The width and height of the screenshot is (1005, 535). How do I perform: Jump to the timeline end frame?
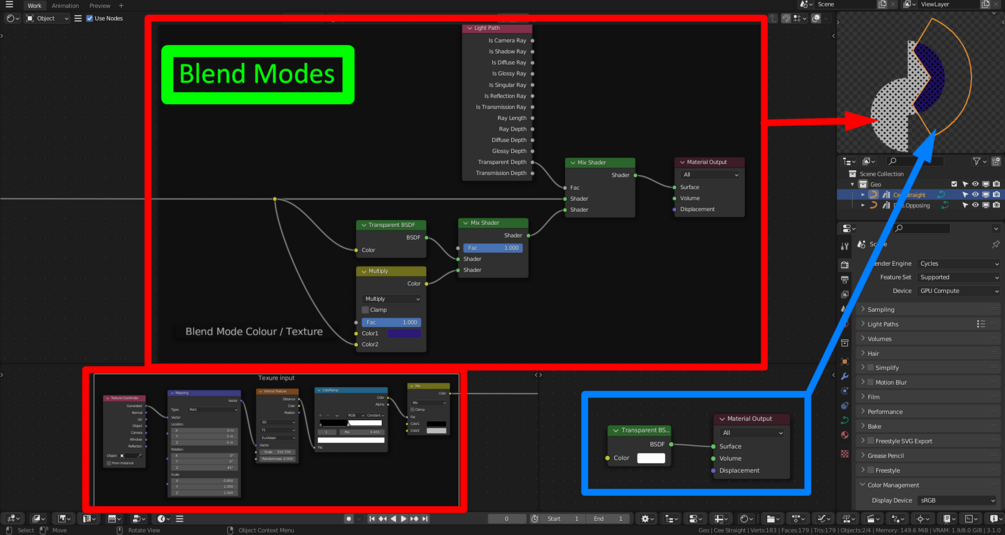click(x=424, y=519)
